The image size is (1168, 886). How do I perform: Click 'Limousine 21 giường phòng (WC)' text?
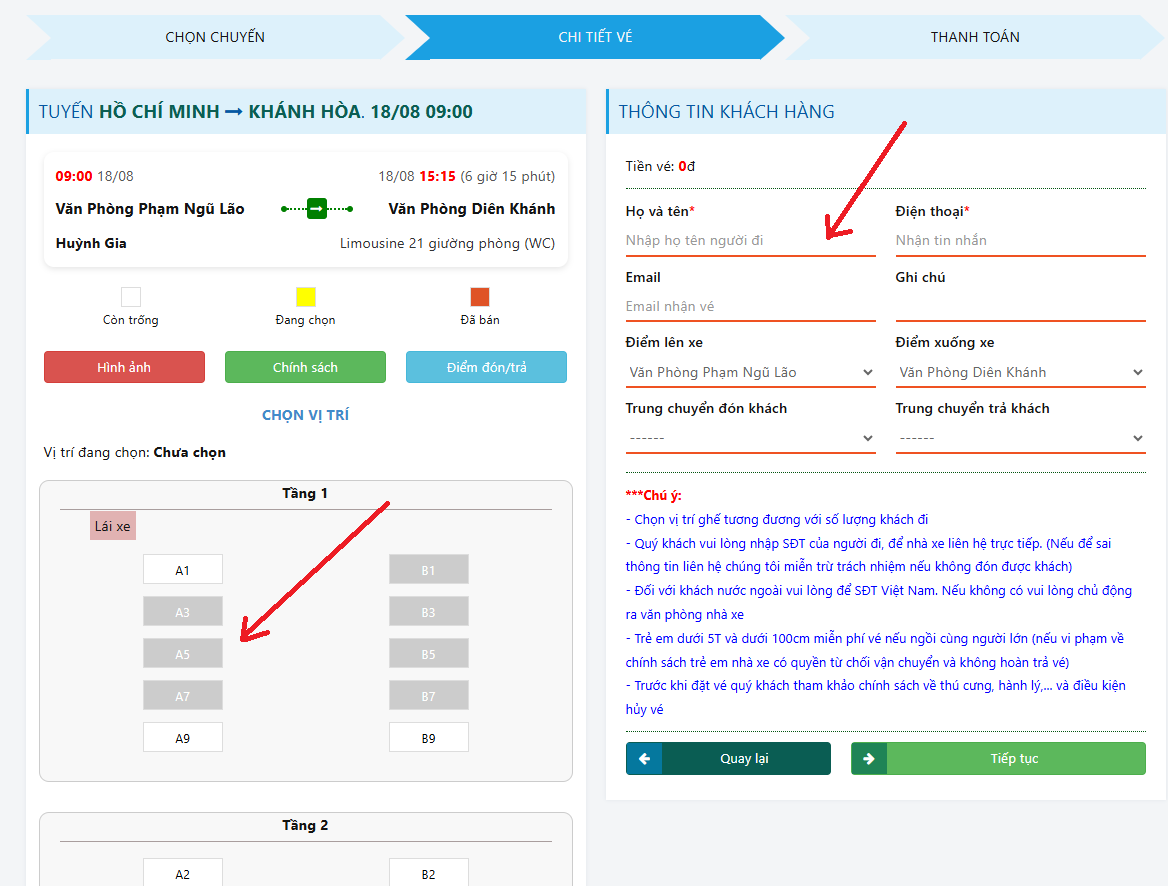tap(447, 244)
